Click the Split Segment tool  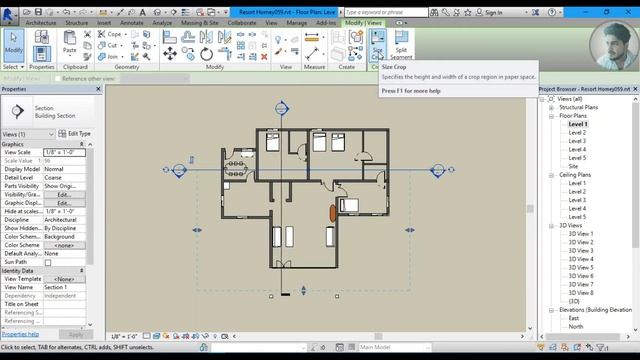(x=401, y=45)
